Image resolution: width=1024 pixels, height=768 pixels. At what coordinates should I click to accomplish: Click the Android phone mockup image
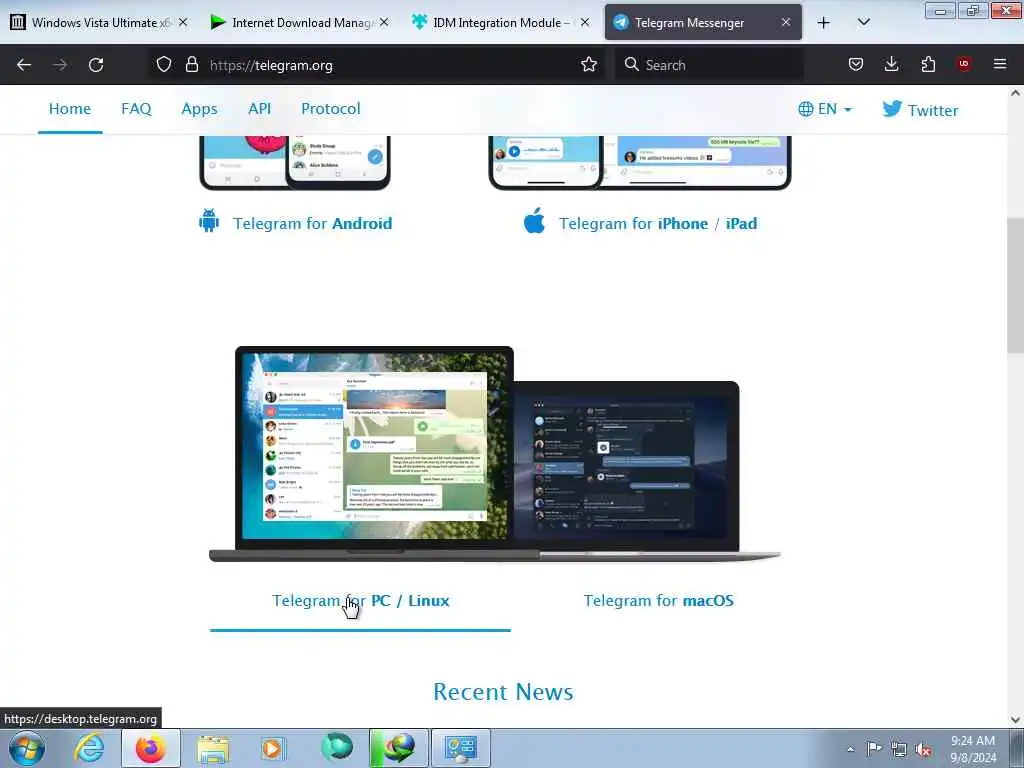tap(295, 163)
